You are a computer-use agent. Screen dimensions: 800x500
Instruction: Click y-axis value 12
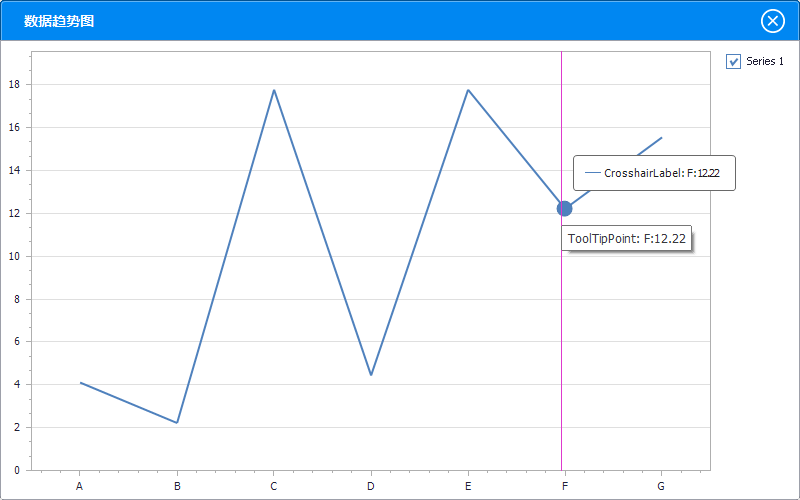14,213
